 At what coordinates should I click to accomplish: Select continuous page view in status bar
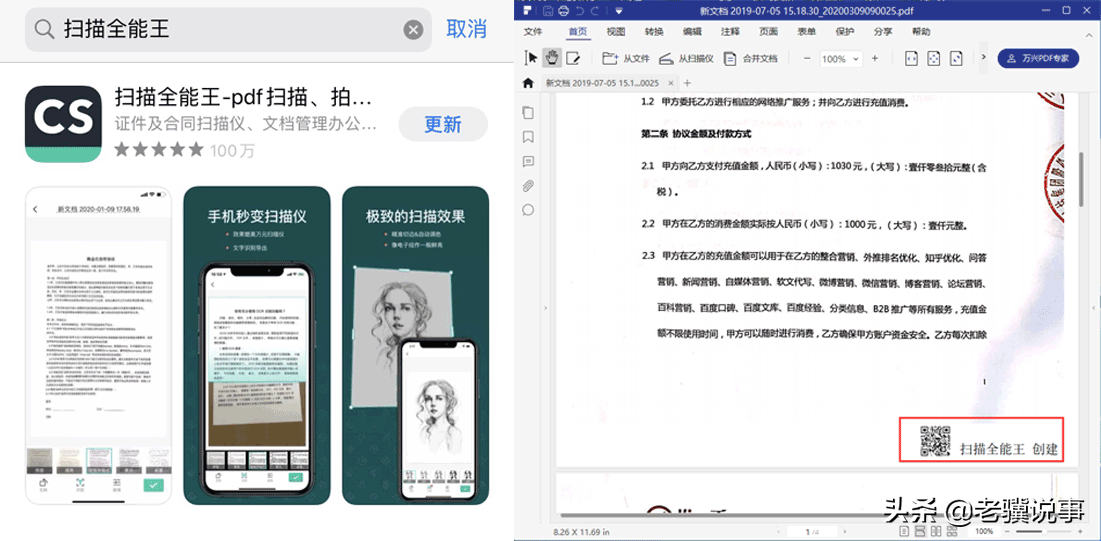click(x=920, y=532)
